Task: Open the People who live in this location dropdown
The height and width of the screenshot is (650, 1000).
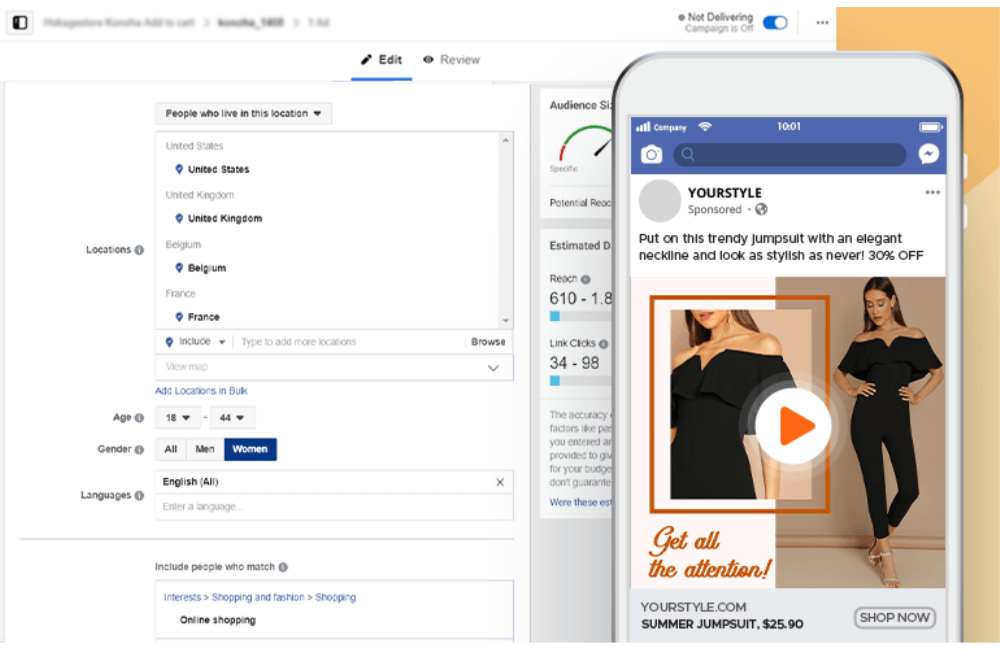Action: pyautogui.click(x=243, y=113)
